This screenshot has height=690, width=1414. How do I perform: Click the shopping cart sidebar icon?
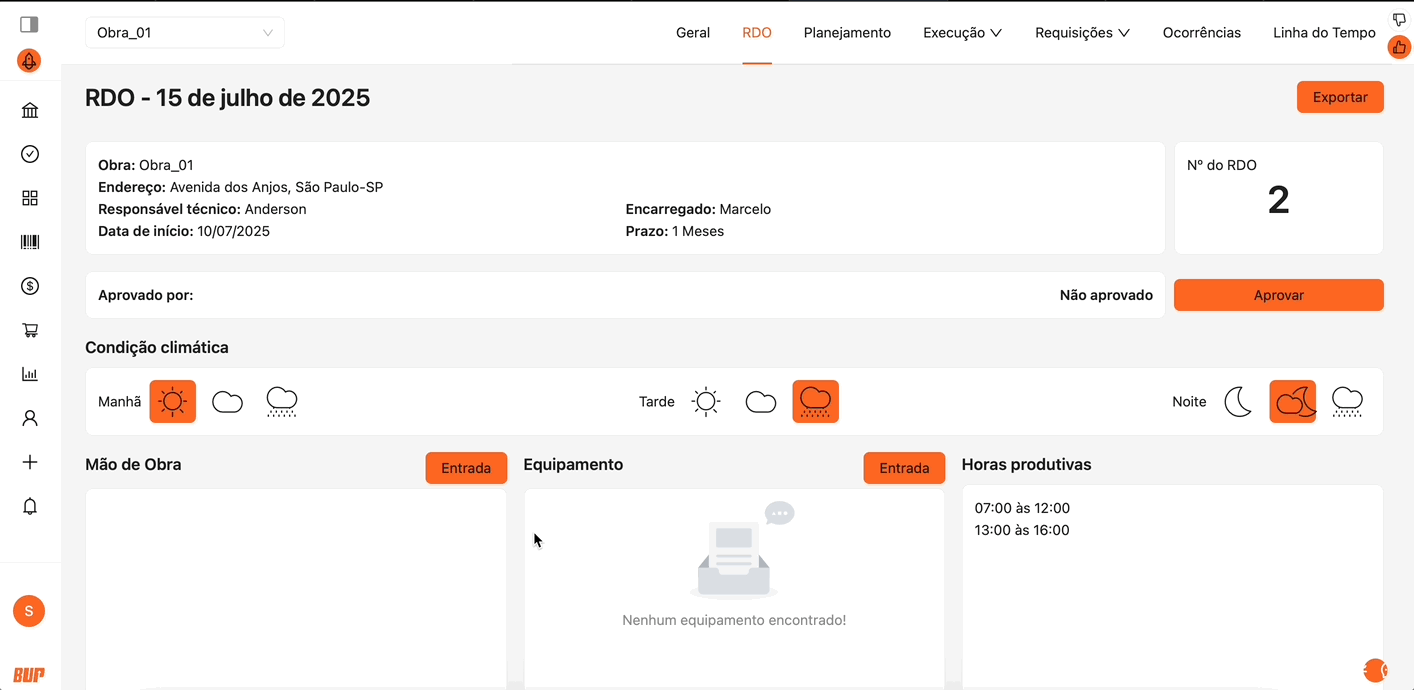point(30,330)
